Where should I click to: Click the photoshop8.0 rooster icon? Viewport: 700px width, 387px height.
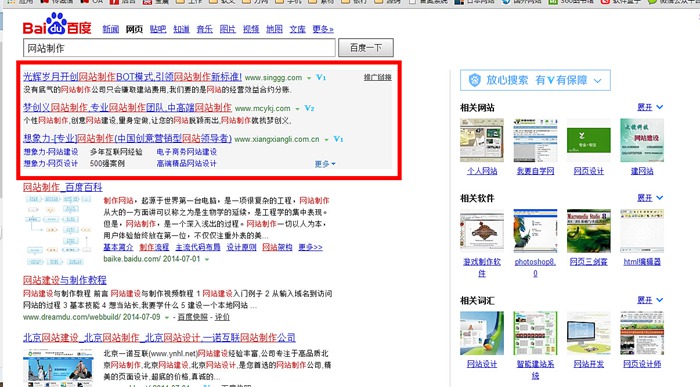click(535, 231)
